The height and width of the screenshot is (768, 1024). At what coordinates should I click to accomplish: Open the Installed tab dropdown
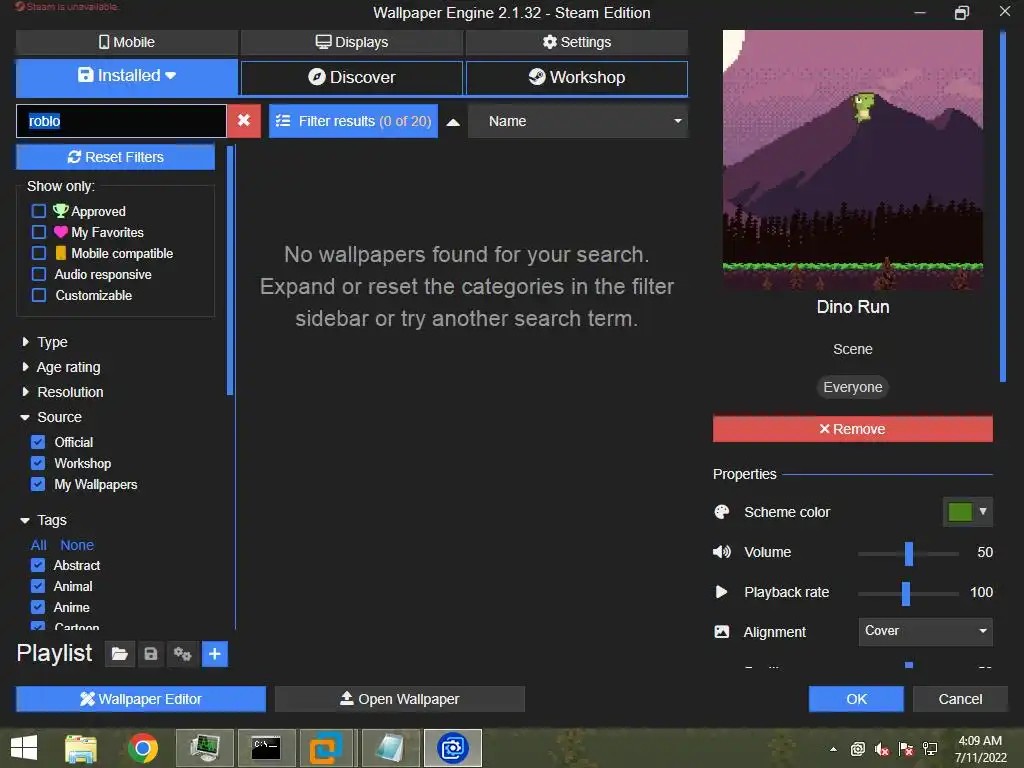127,76
